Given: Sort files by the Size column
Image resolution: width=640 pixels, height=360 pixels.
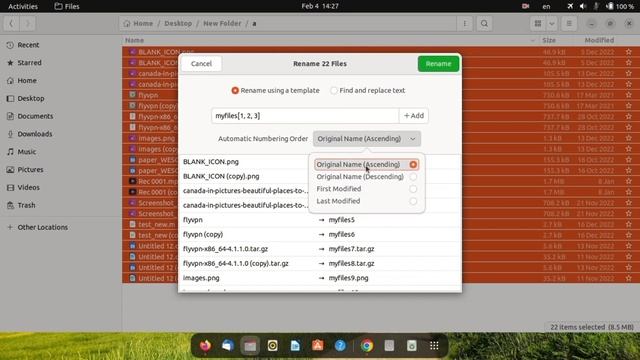Looking at the screenshot, I should [x=549, y=40].
